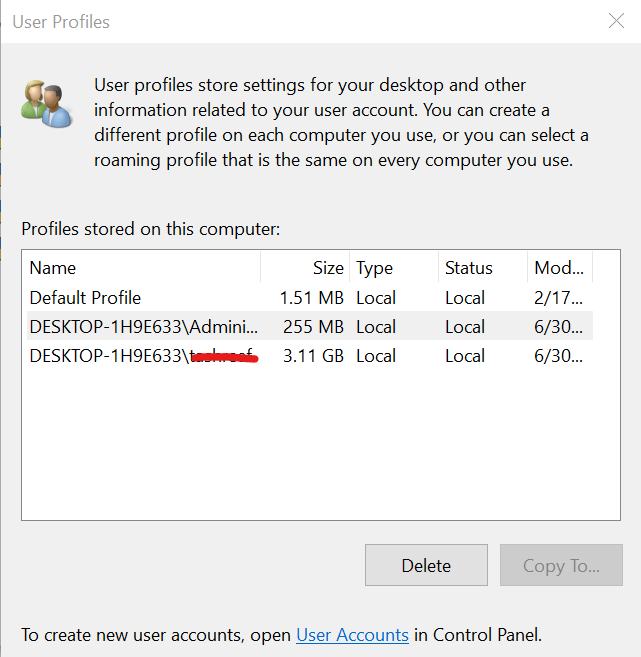This screenshot has height=657, width=641.
Task: Sort profiles by Name column header
Action: [x=143, y=268]
